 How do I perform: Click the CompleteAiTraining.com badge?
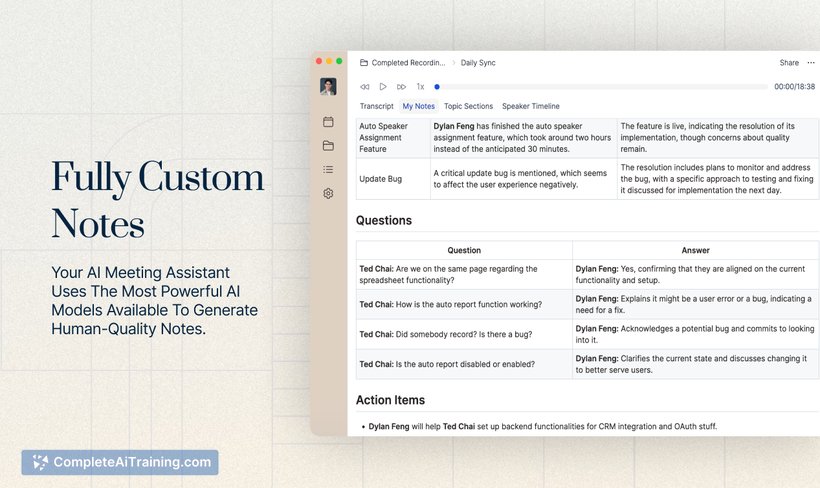pos(120,462)
